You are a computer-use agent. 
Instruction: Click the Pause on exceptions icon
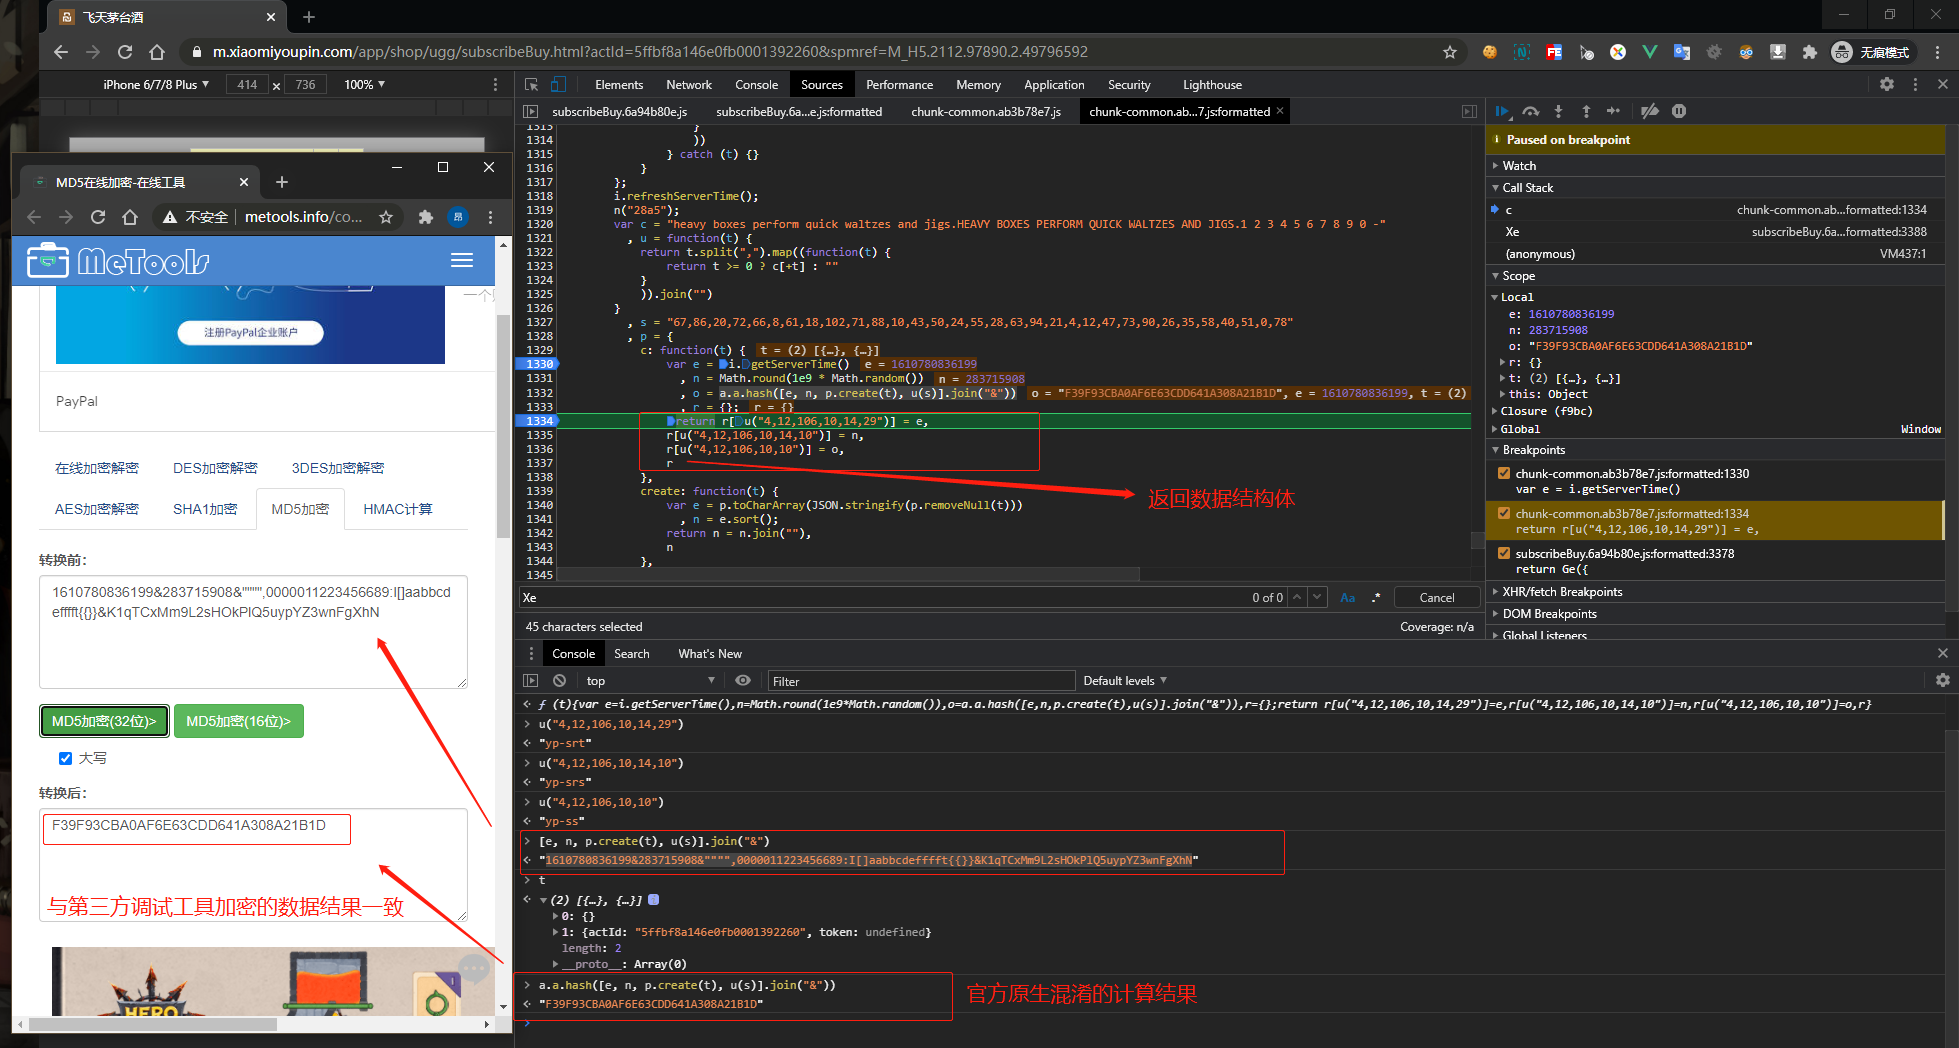(1679, 111)
